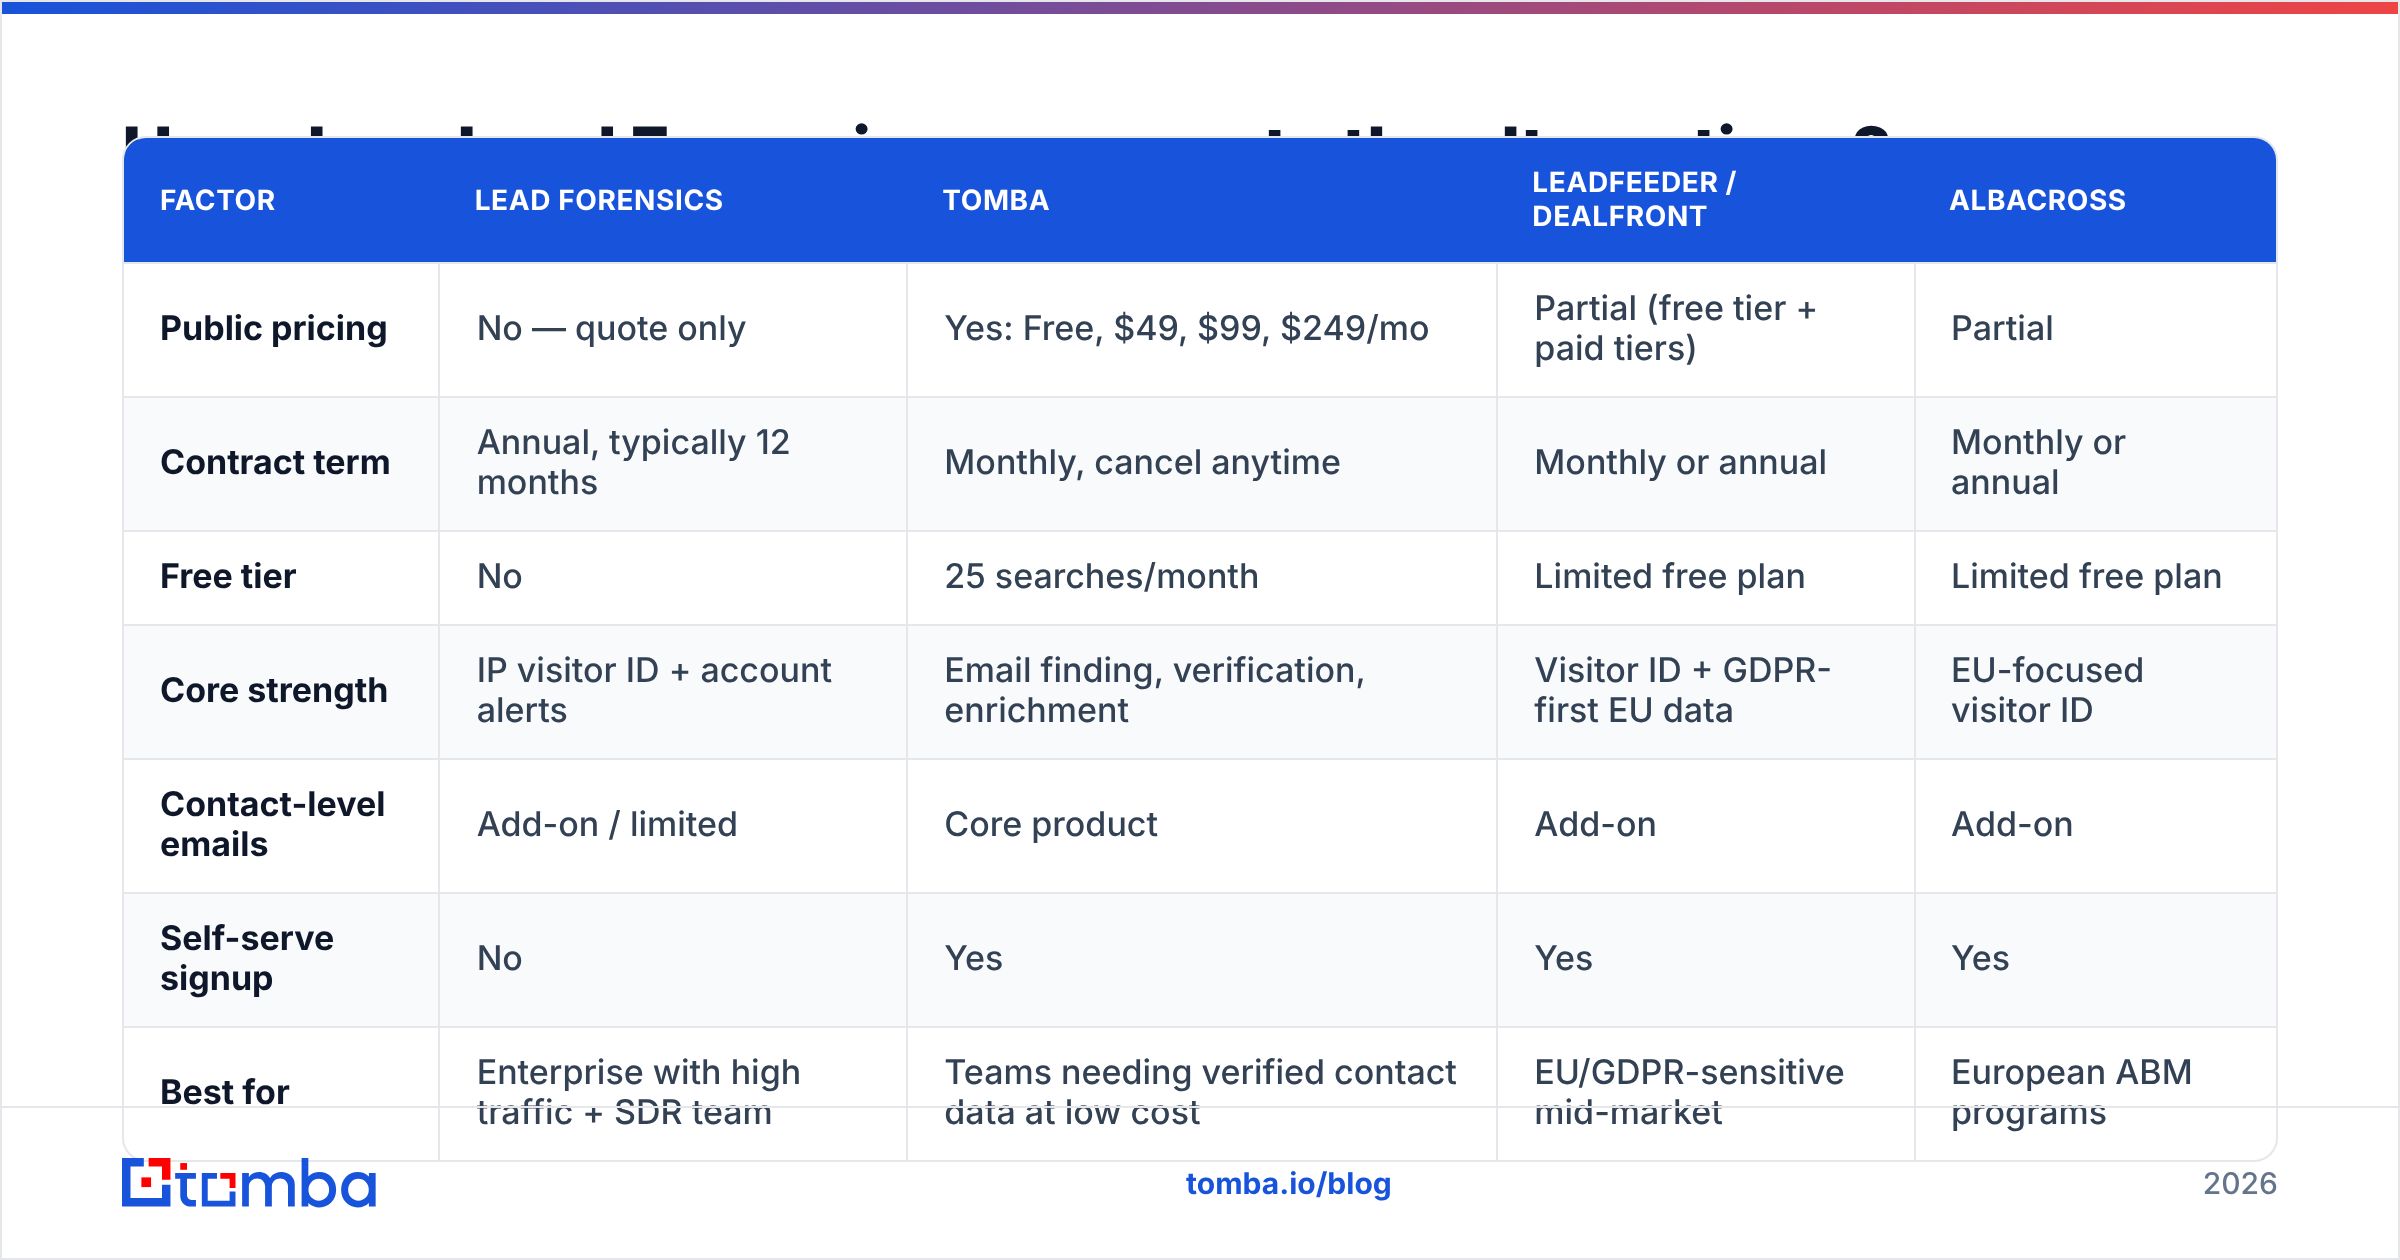Click the 2026 year text
2400x1260 pixels.
(x=2240, y=1184)
